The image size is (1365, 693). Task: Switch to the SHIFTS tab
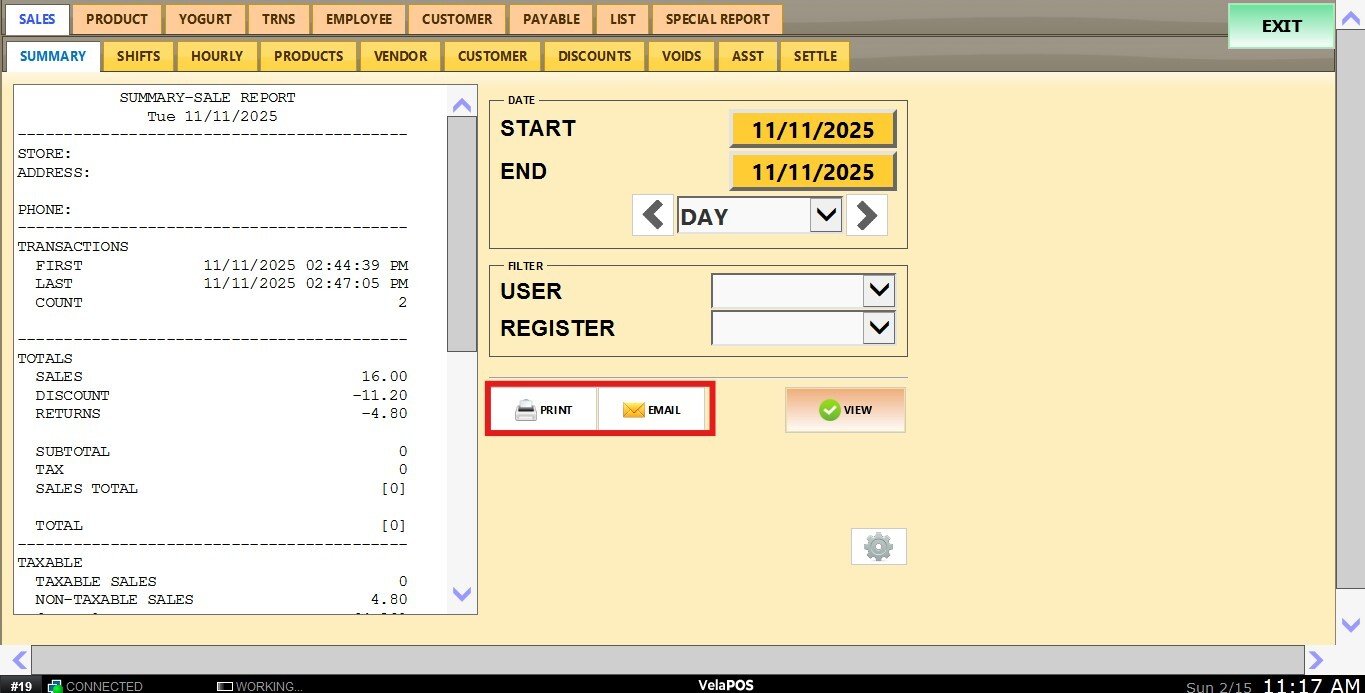click(x=138, y=56)
